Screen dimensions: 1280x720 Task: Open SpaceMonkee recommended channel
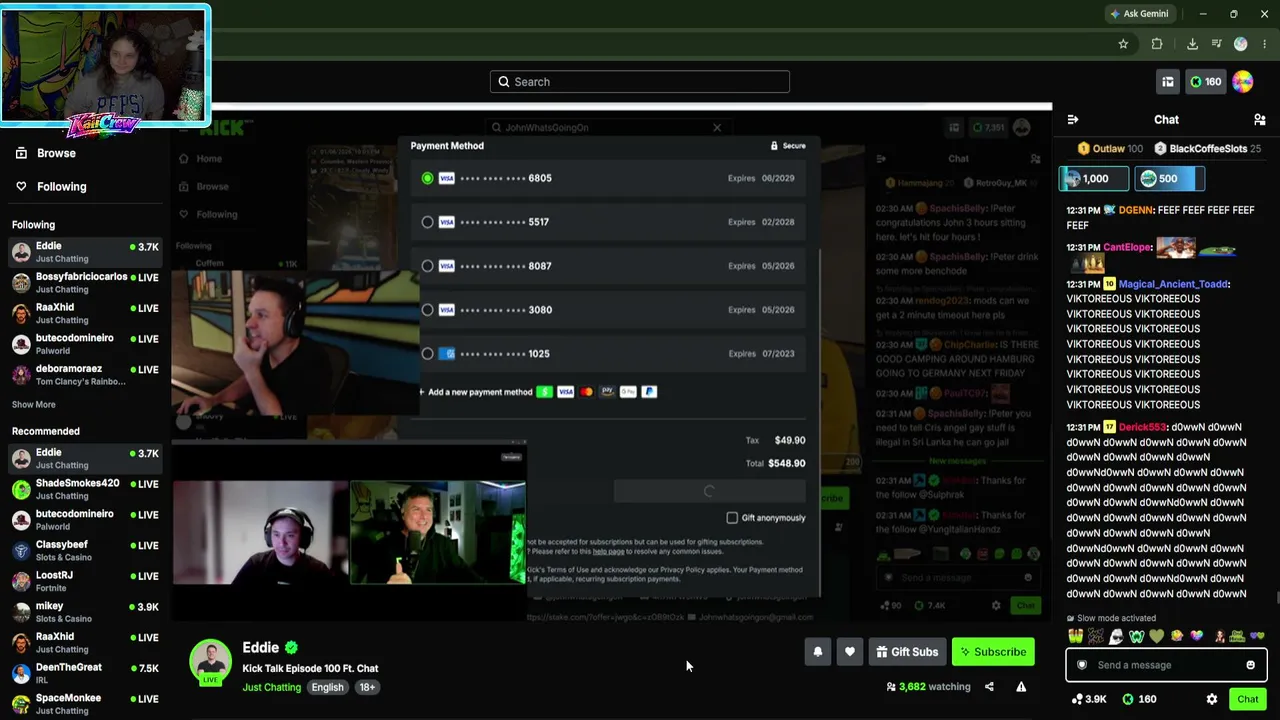click(x=85, y=704)
